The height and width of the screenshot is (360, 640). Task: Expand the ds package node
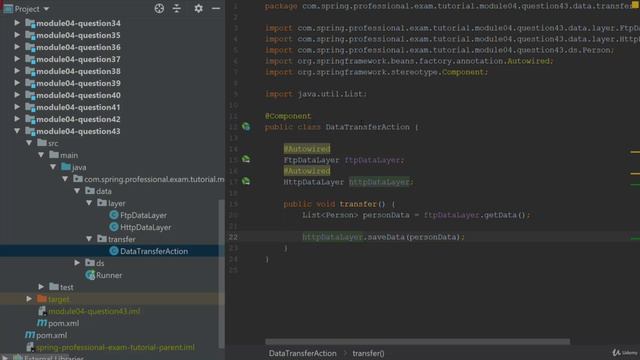77,263
